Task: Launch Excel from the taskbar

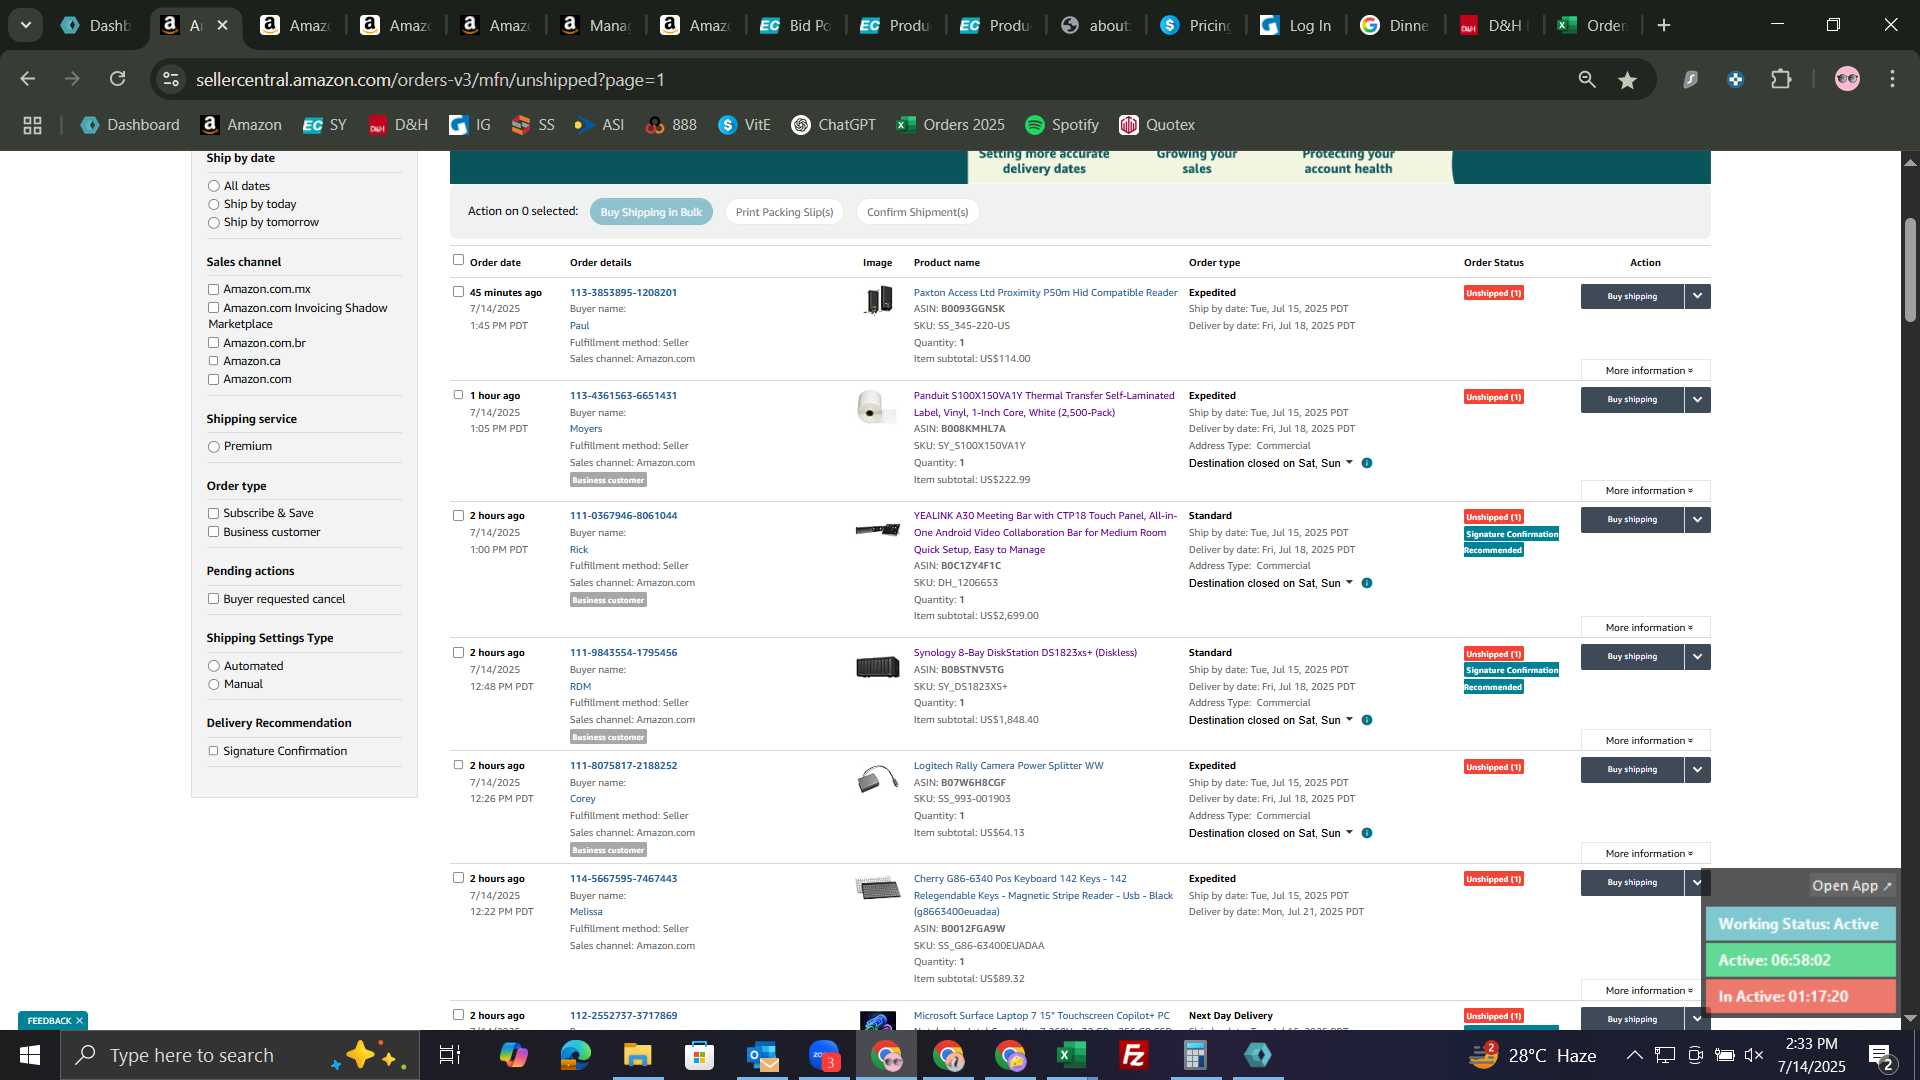Action: (x=1072, y=1055)
